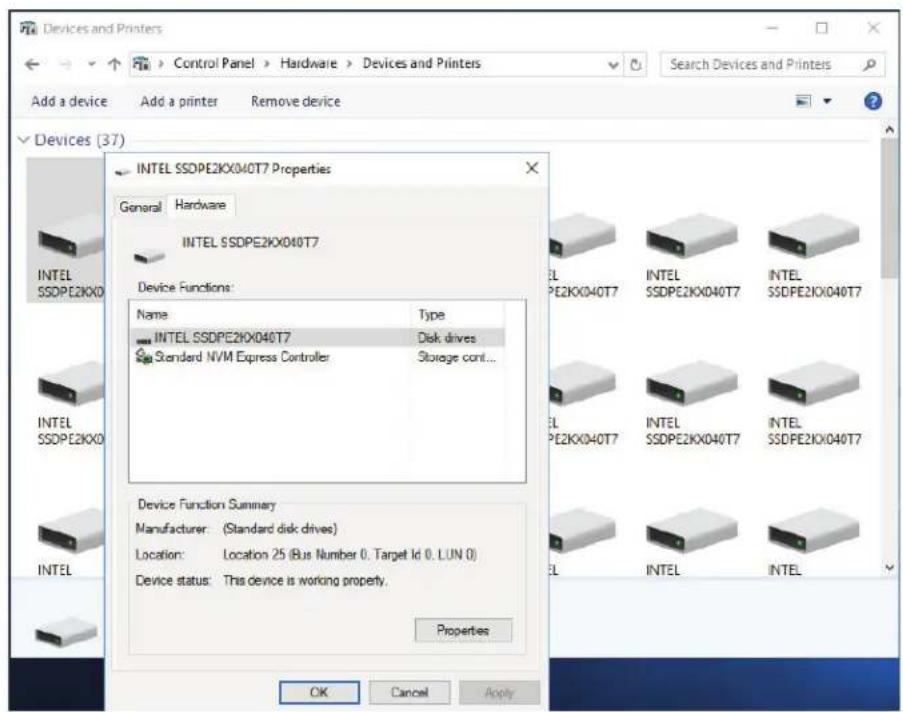Minimize the Devices and Printers window
The image size is (903, 712).
772,28
